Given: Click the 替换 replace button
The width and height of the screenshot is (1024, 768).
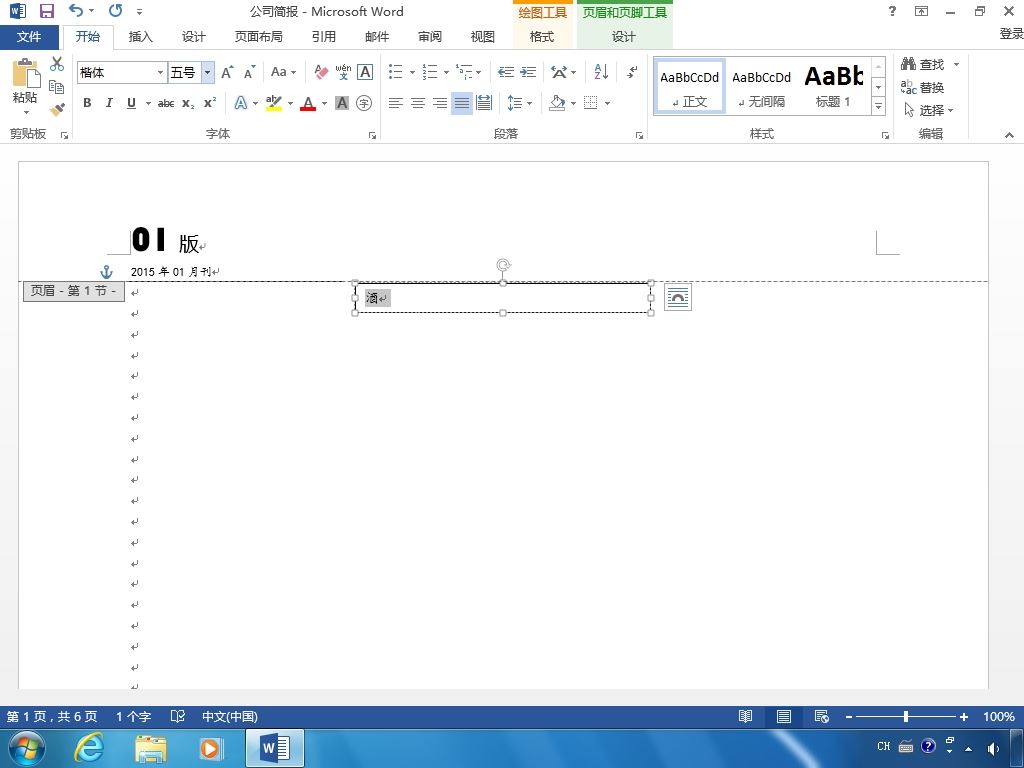Looking at the screenshot, I should coord(922,87).
